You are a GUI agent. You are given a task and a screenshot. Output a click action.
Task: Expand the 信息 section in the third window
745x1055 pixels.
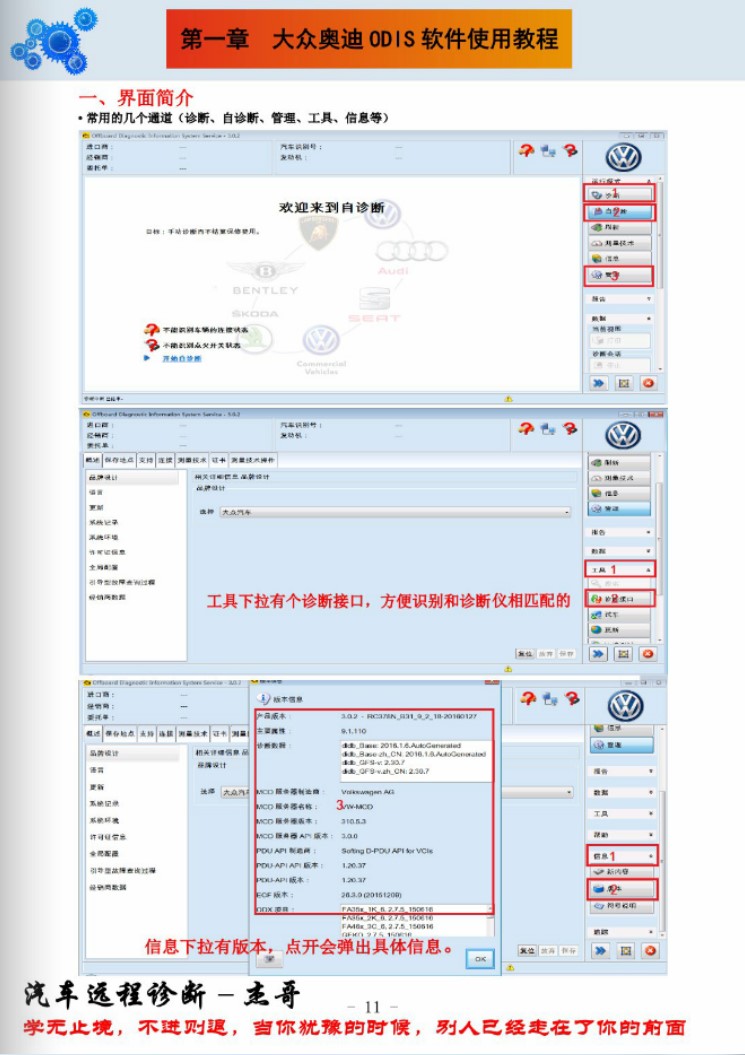[621, 856]
